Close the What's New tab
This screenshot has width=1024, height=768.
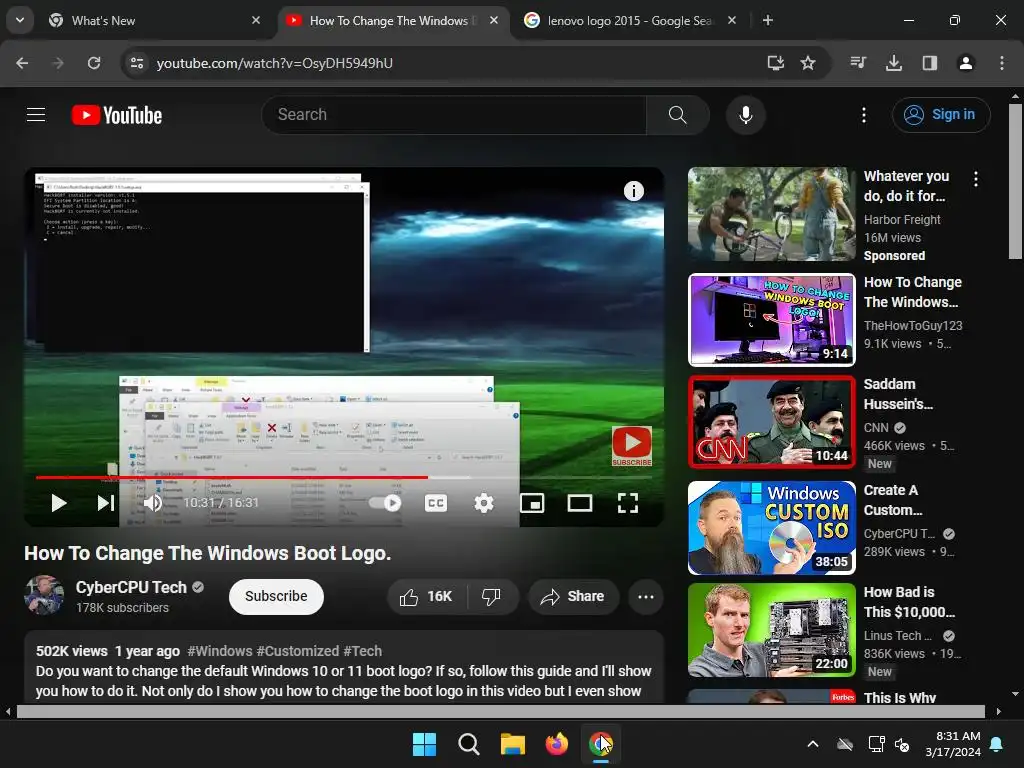pyautogui.click(x=256, y=20)
